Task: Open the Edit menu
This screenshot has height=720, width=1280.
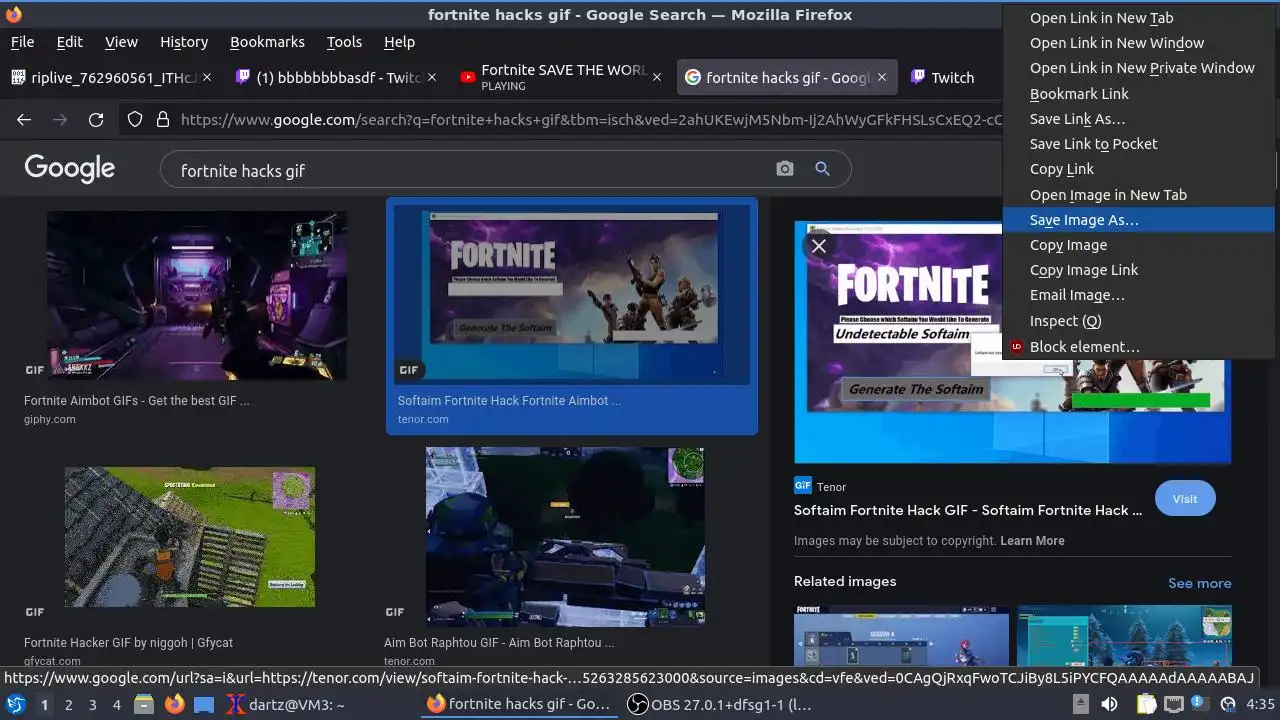Action: coord(70,42)
